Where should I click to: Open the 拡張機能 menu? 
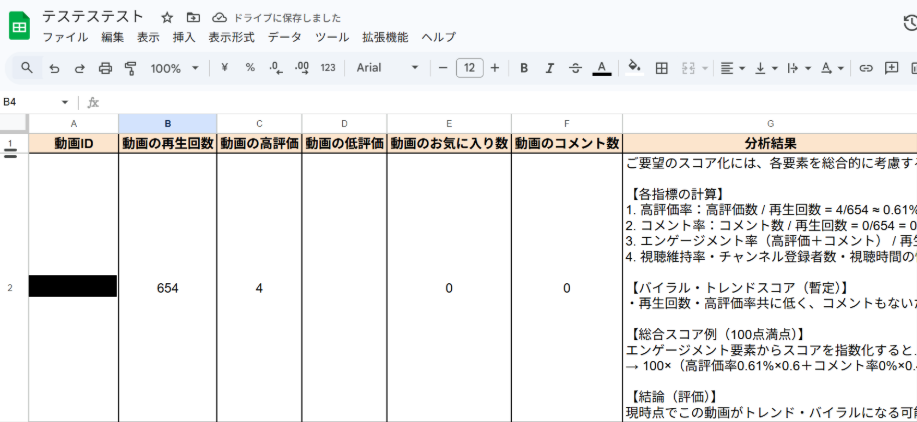[385, 37]
